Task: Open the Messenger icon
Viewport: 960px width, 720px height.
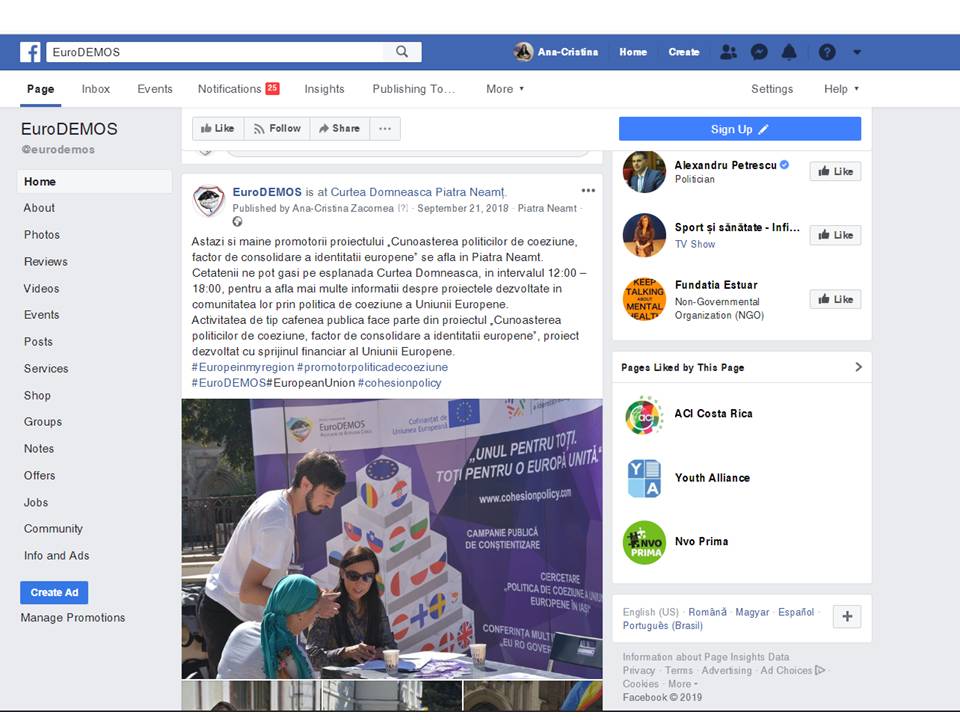Action: (x=759, y=52)
